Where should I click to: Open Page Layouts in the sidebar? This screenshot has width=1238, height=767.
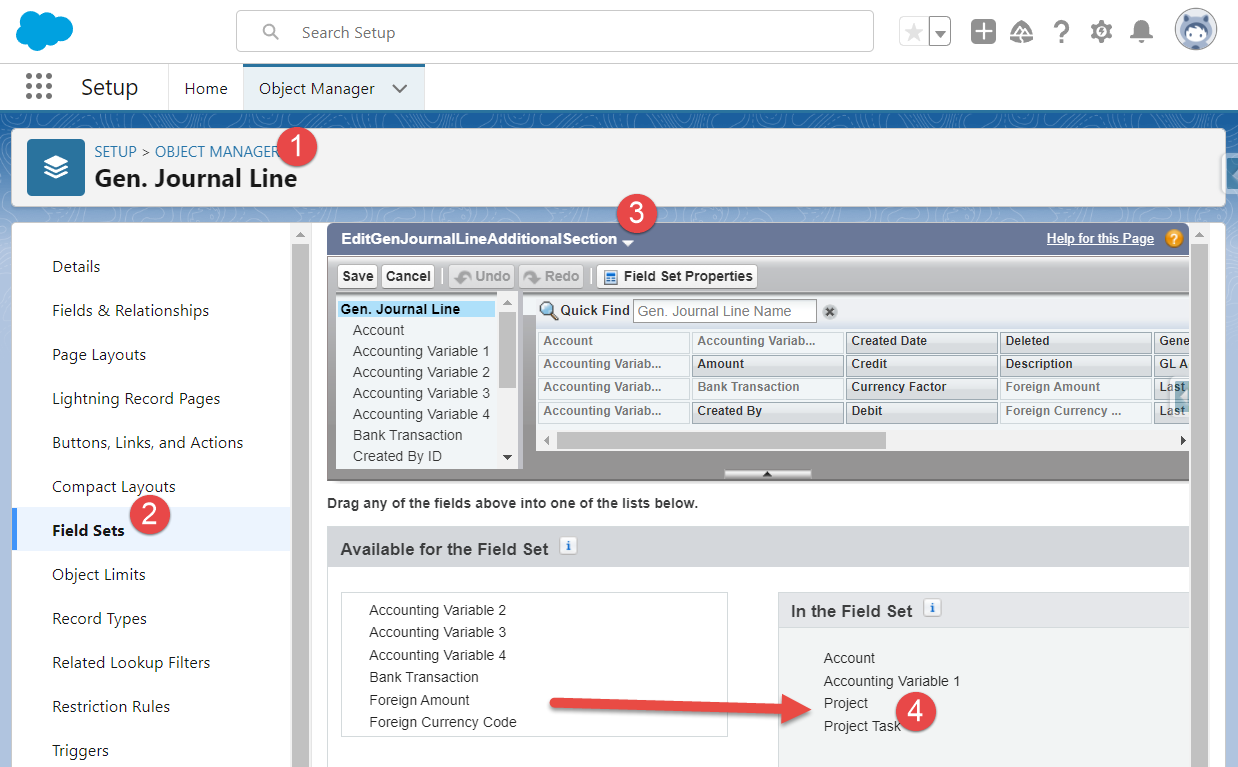click(99, 354)
